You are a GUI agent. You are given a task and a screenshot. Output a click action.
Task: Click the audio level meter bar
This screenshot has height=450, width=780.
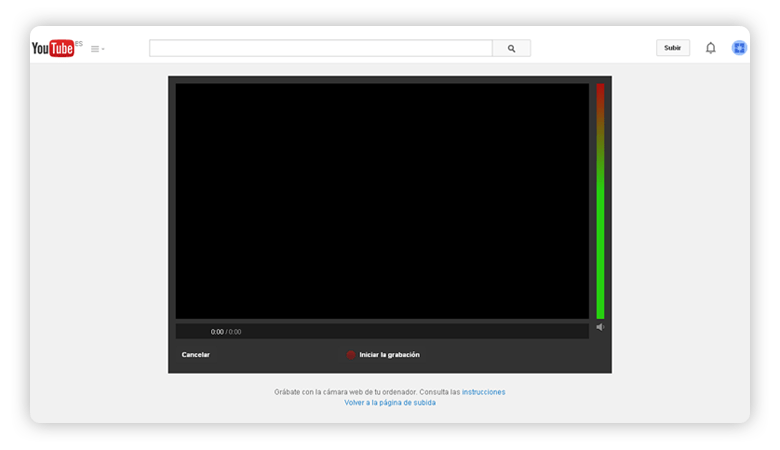pos(600,201)
